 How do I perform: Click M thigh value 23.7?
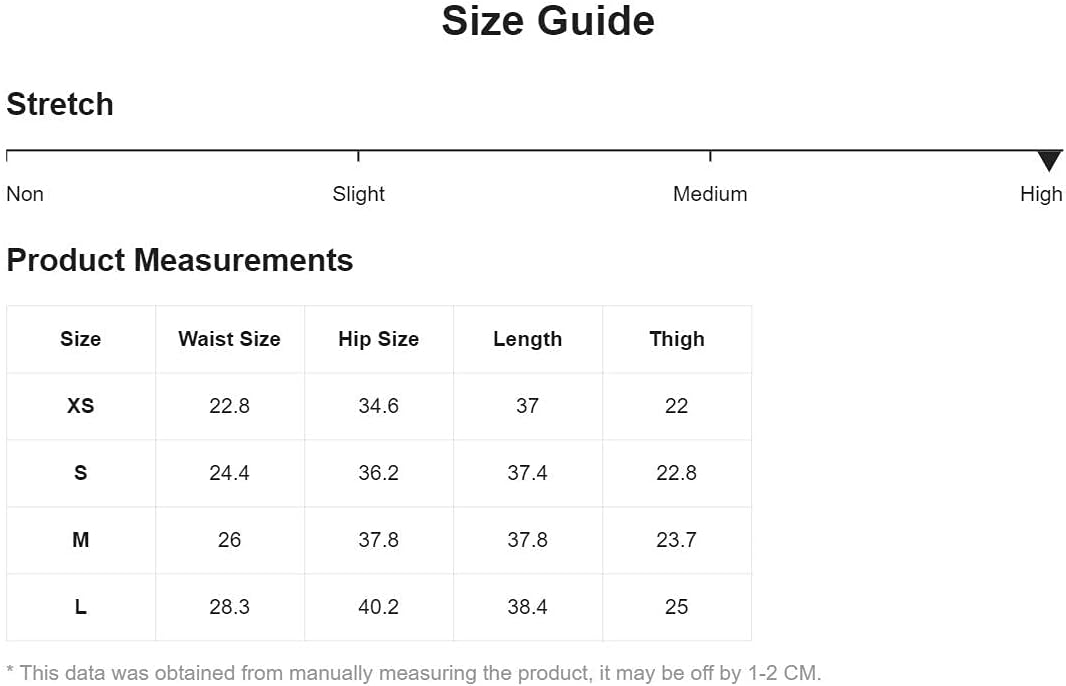pos(676,540)
